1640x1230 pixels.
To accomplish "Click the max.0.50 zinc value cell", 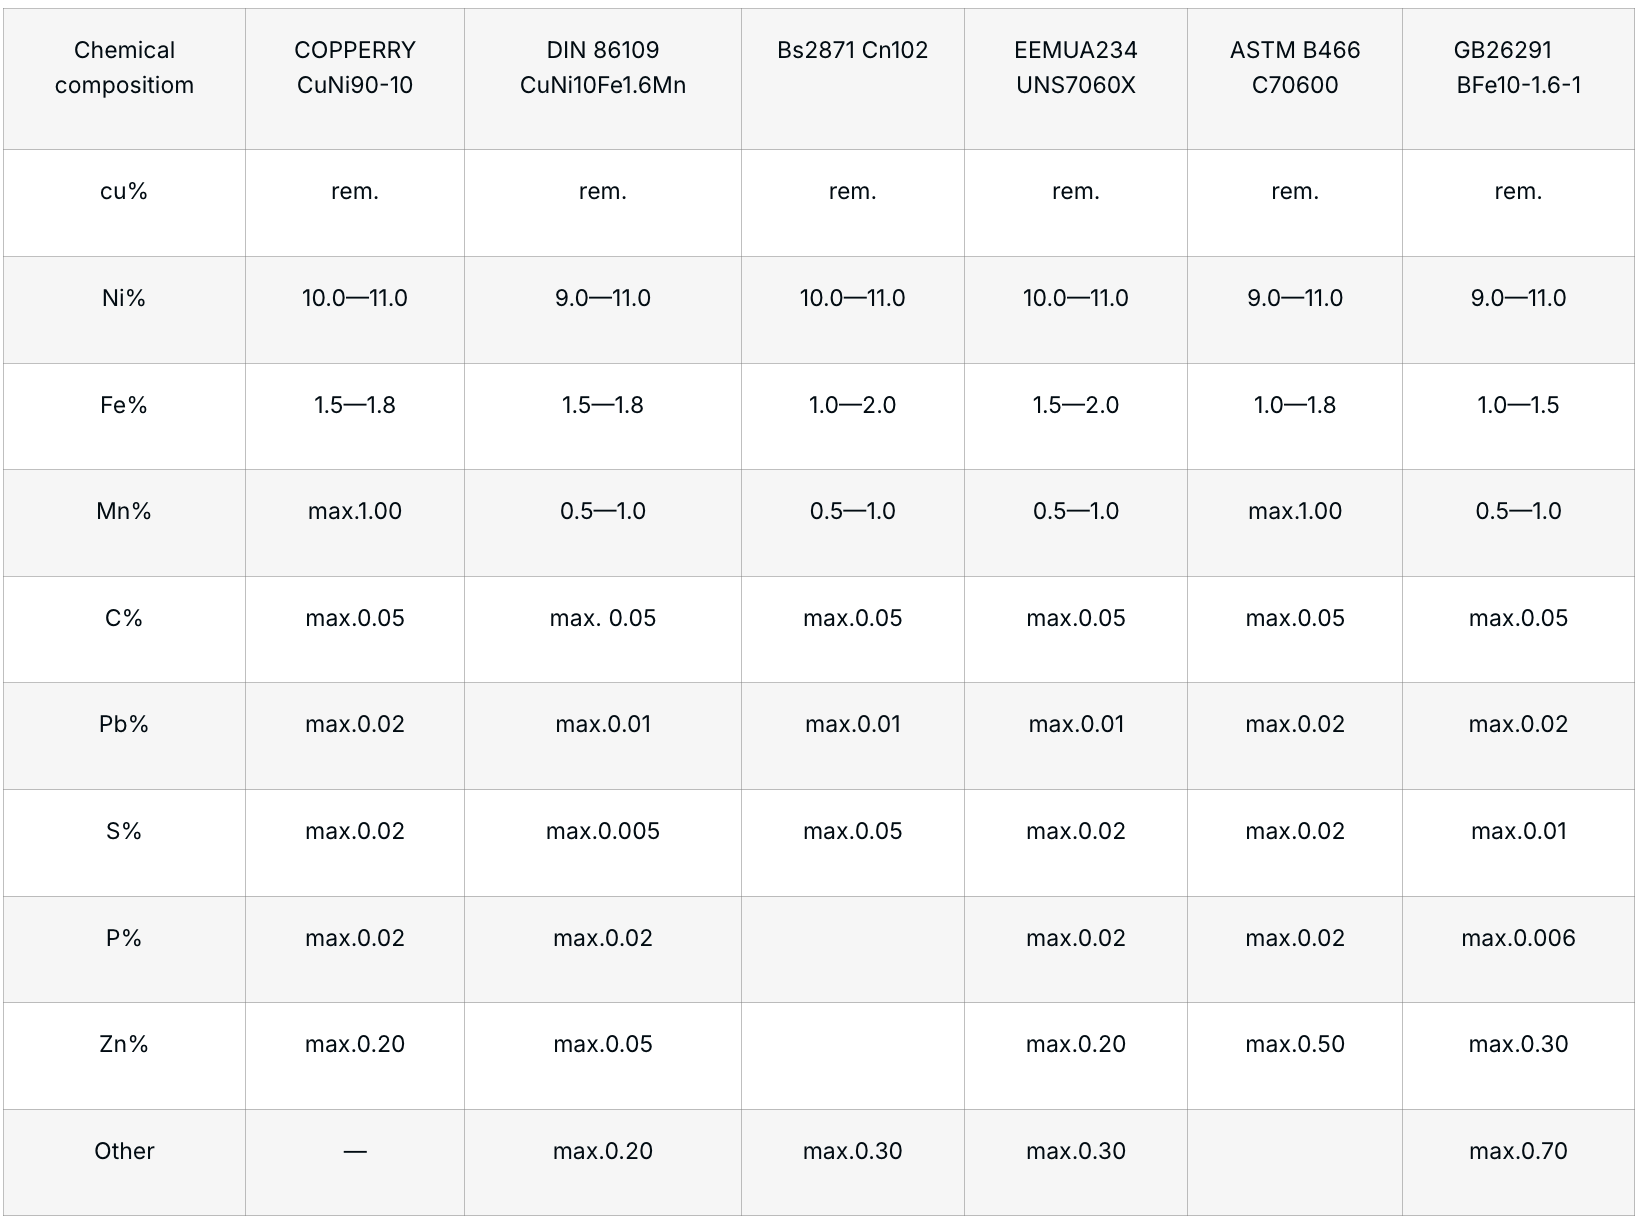I will point(1295,1044).
